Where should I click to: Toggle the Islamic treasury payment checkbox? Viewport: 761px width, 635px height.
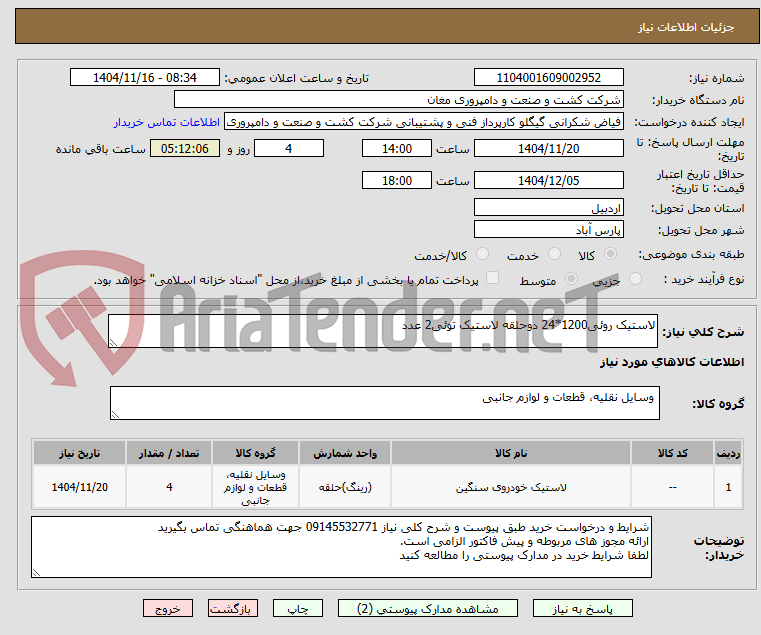coord(492,278)
